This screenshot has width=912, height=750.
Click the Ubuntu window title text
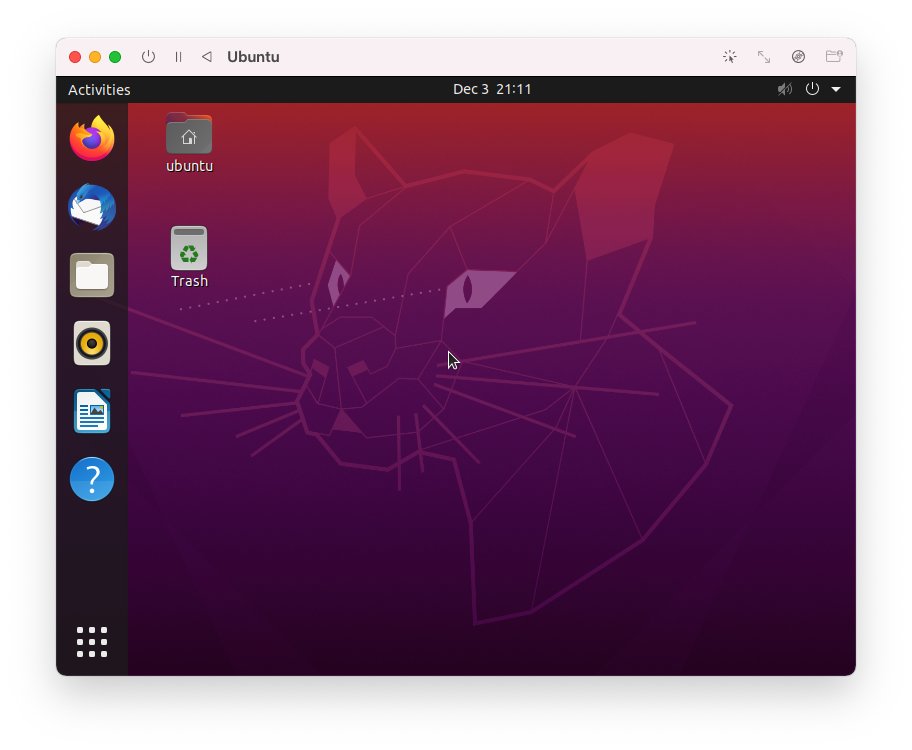[253, 57]
